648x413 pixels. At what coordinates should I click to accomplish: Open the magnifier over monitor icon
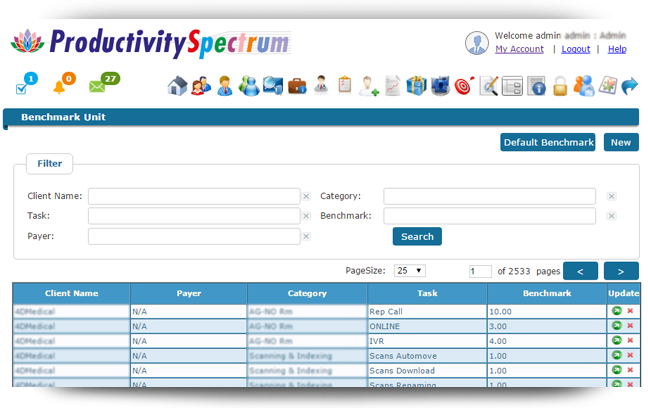pos(273,86)
